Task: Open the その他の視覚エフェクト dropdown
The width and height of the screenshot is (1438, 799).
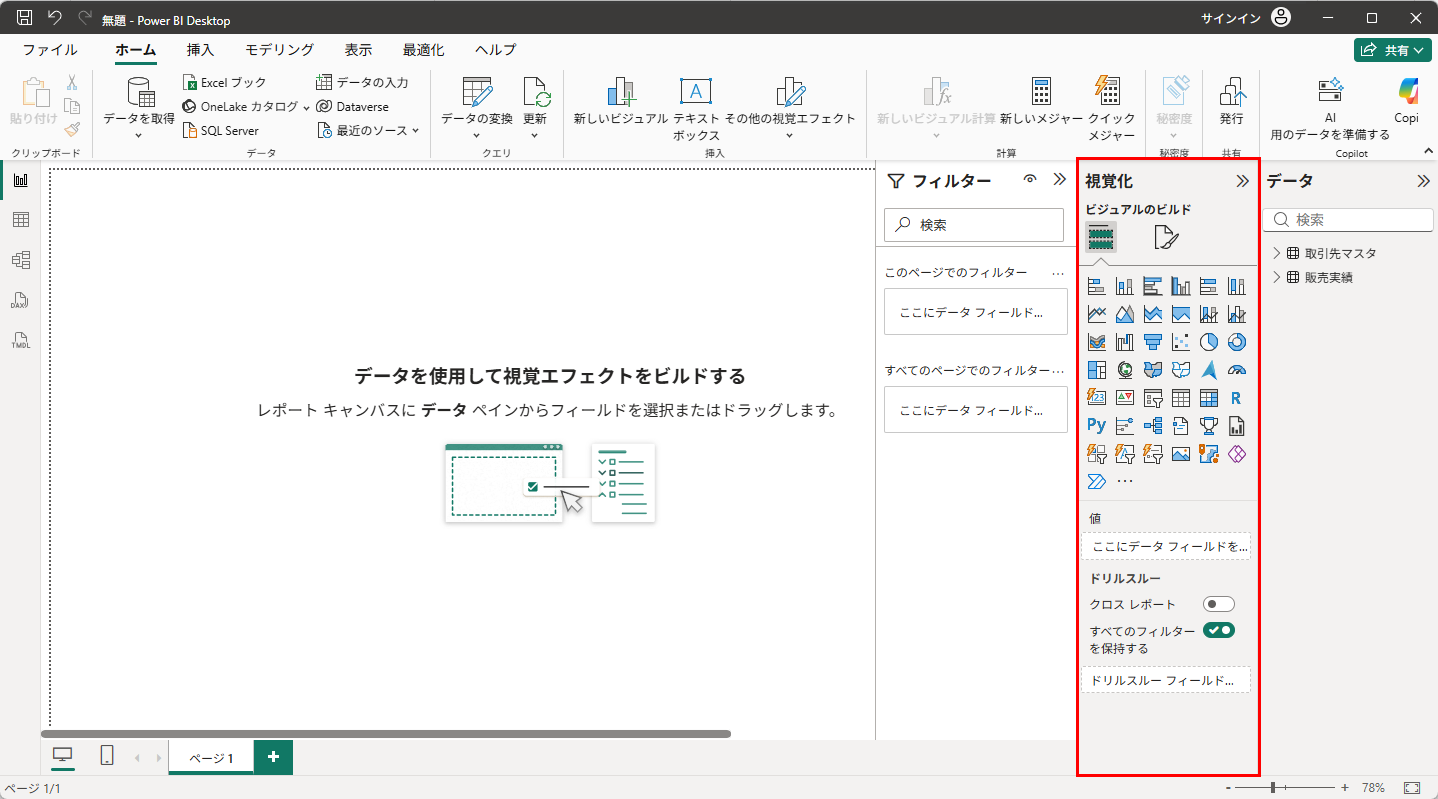Action: coord(790,135)
